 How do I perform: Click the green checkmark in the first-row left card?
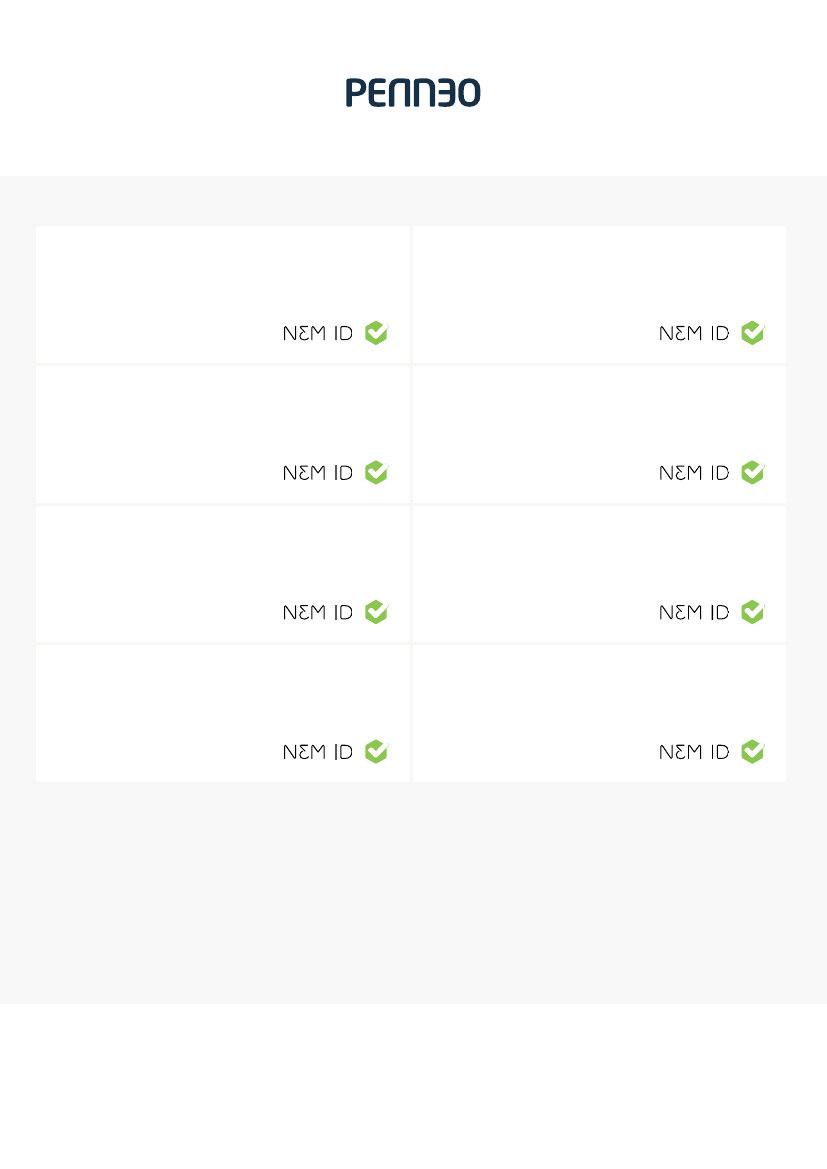tap(377, 333)
